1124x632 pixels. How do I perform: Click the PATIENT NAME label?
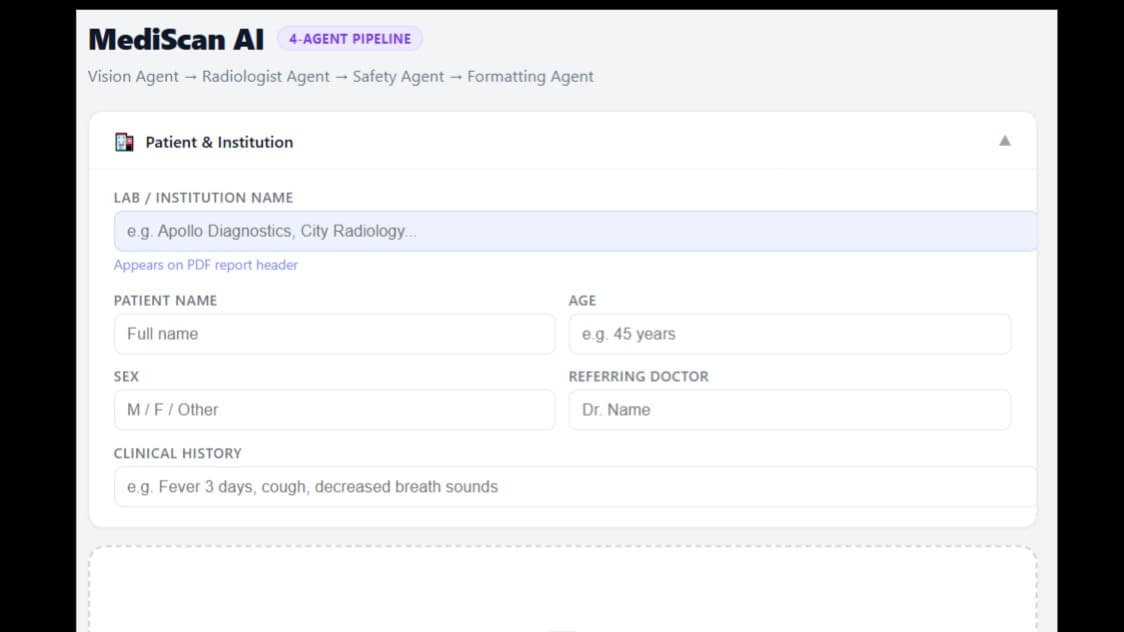coord(166,301)
